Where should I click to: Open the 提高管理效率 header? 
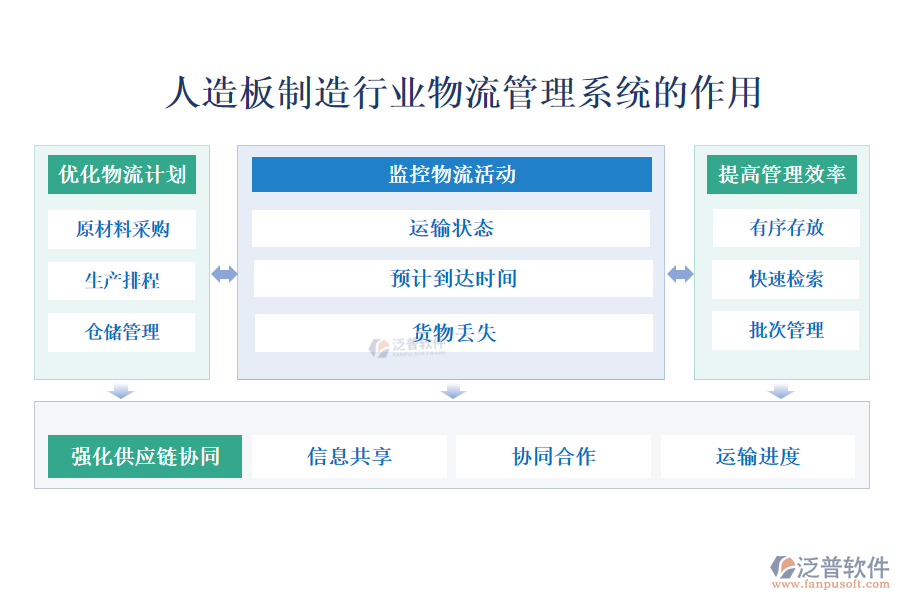pyautogui.click(x=782, y=175)
